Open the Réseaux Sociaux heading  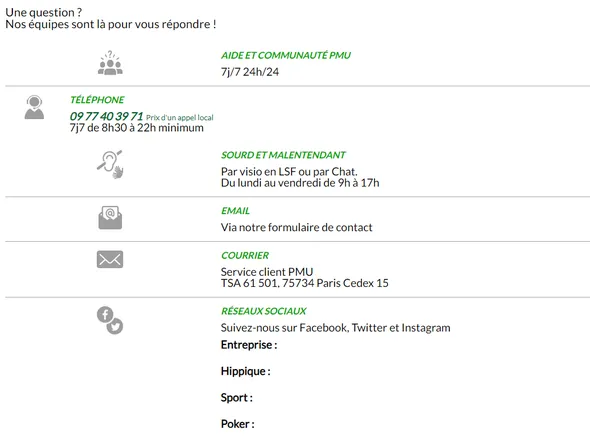(x=263, y=311)
